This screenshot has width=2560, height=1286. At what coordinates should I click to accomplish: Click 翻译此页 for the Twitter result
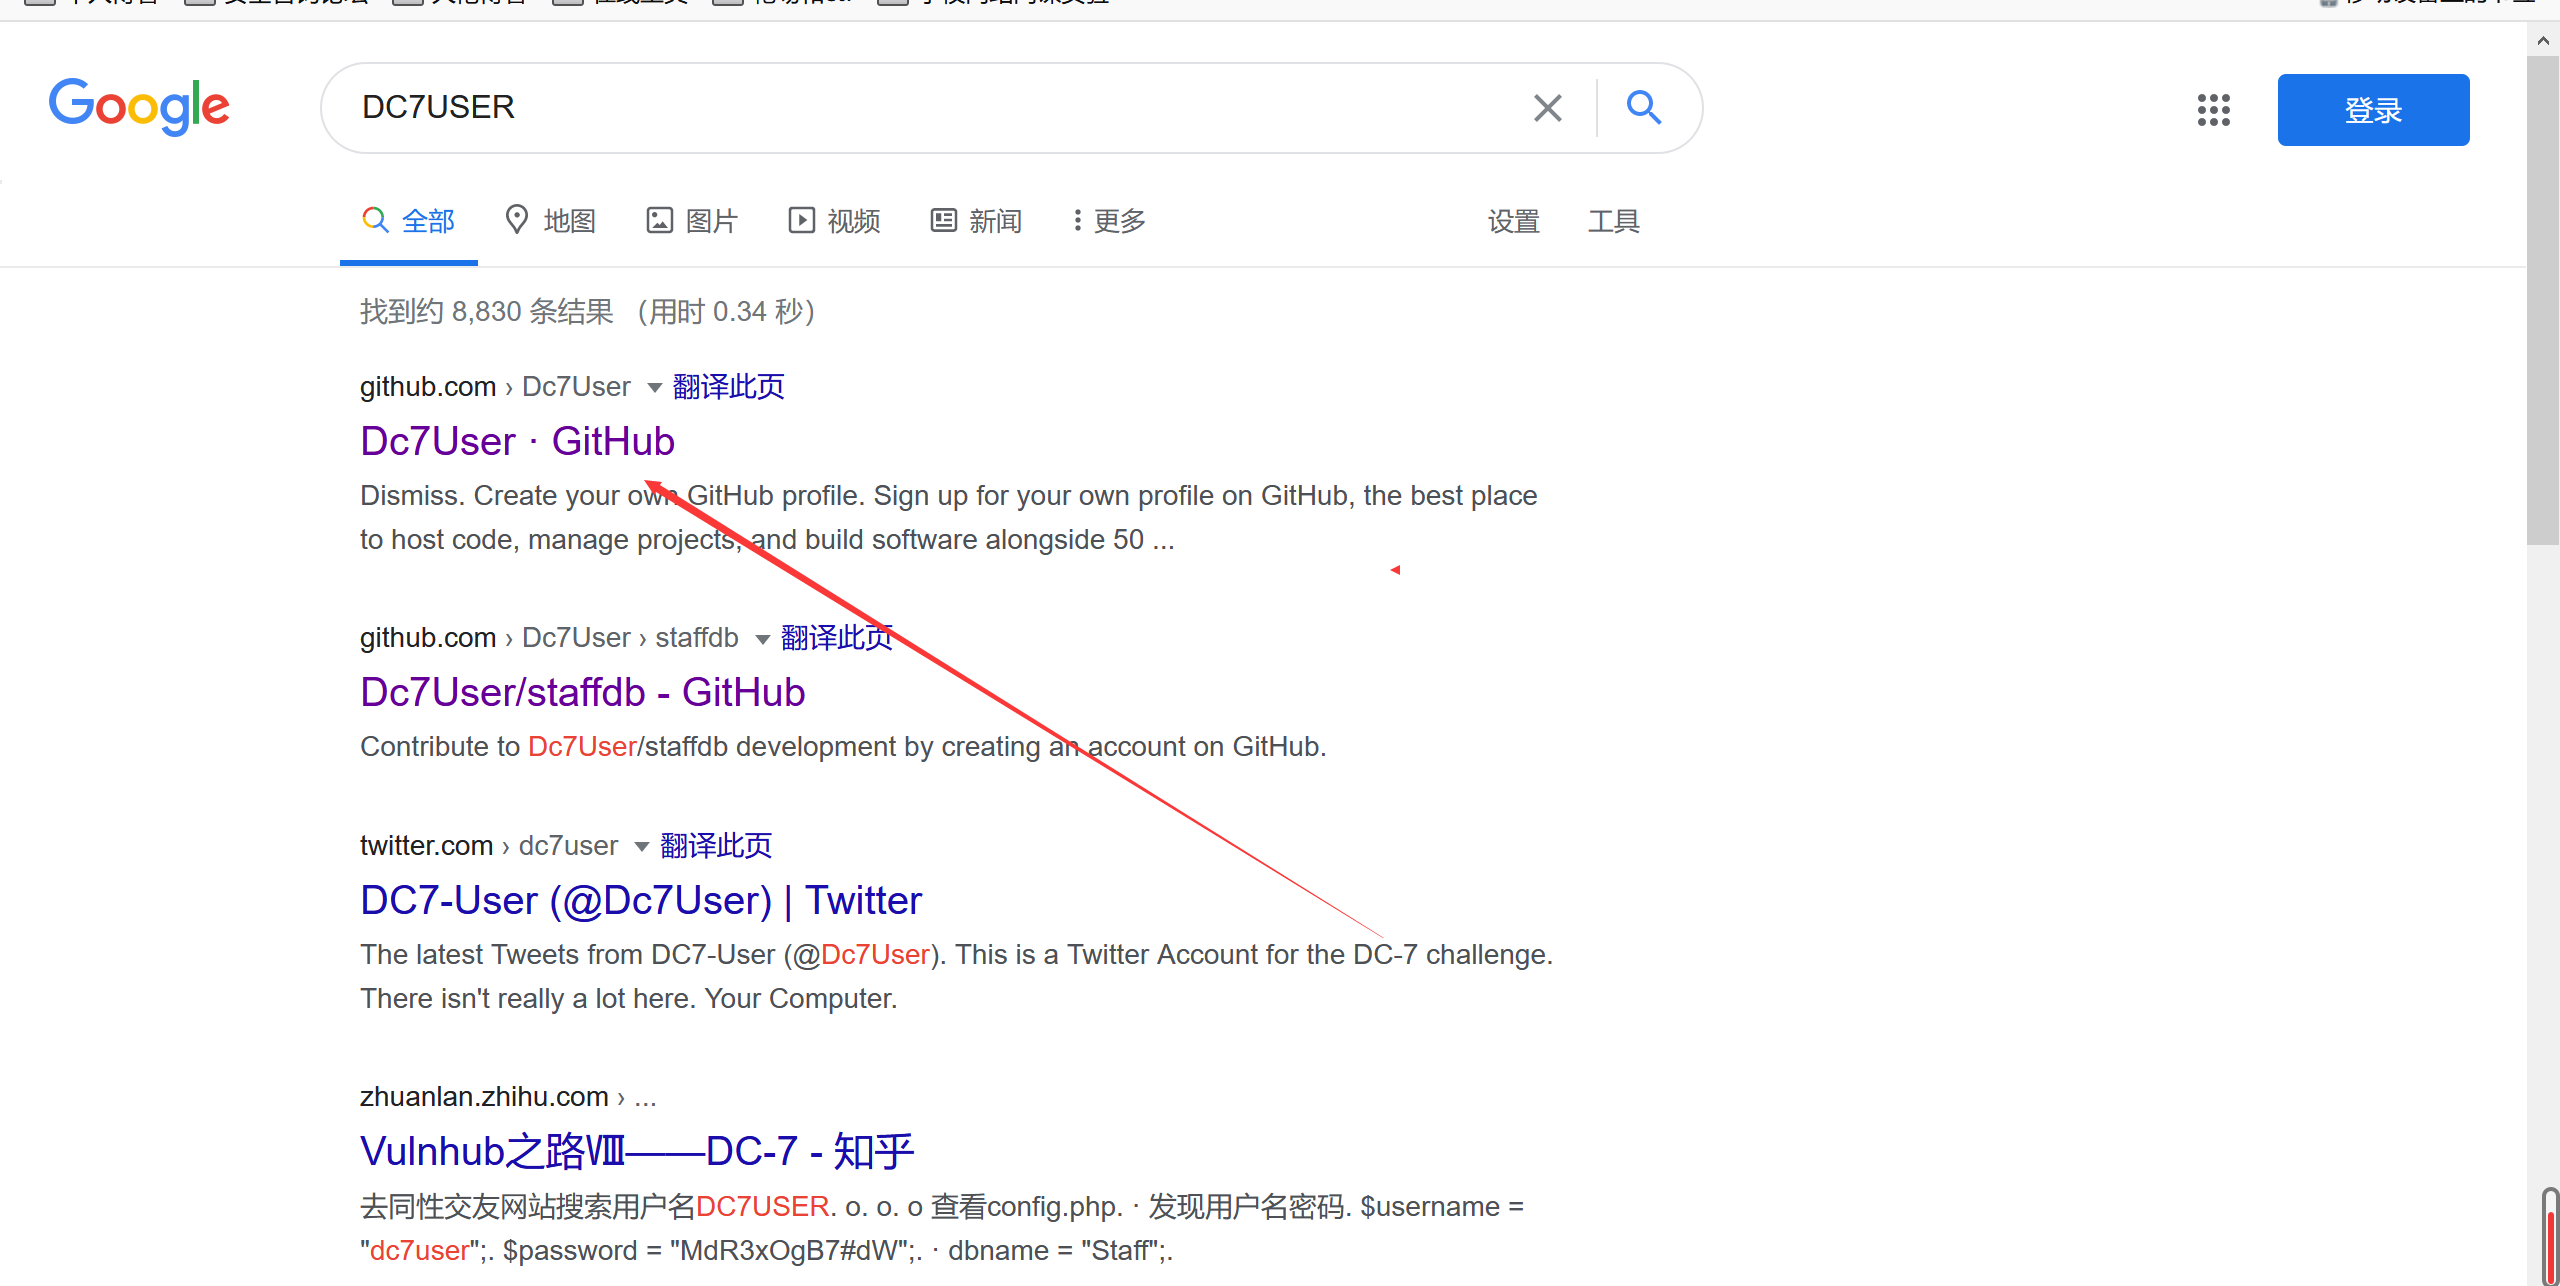pyautogui.click(x=716, y=845)
